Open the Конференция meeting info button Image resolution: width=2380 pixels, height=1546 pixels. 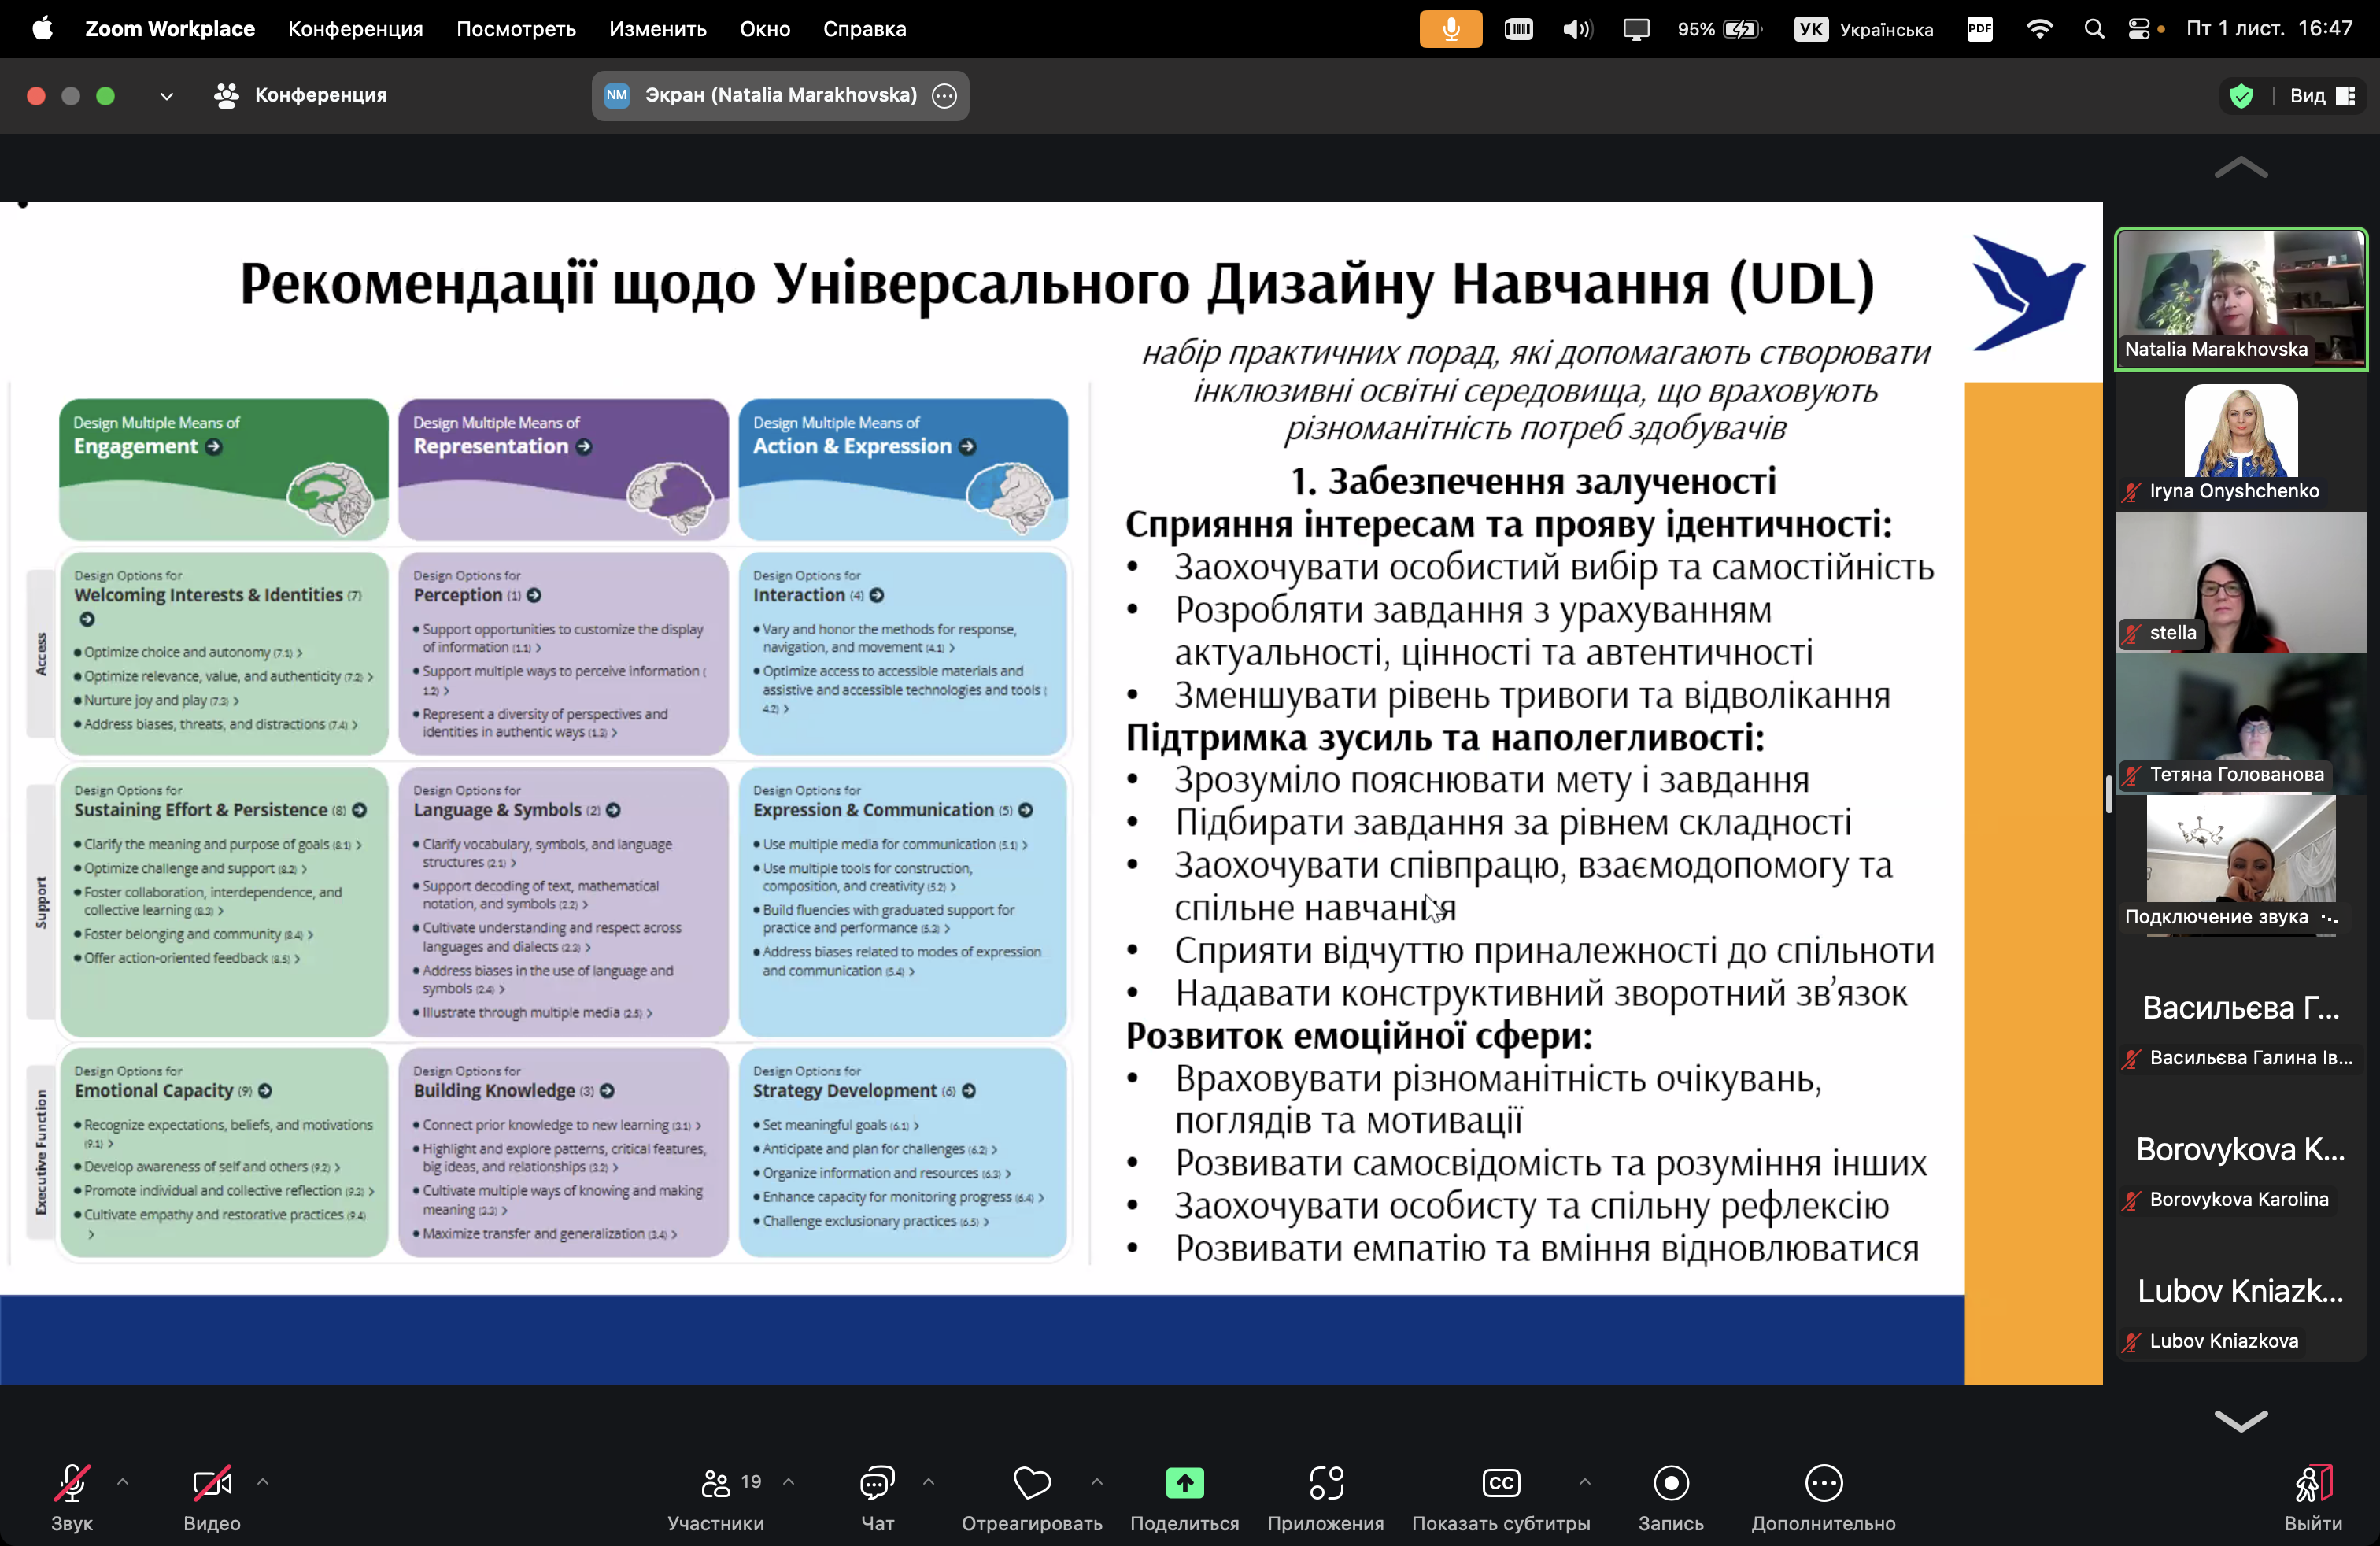coord(301,95)
